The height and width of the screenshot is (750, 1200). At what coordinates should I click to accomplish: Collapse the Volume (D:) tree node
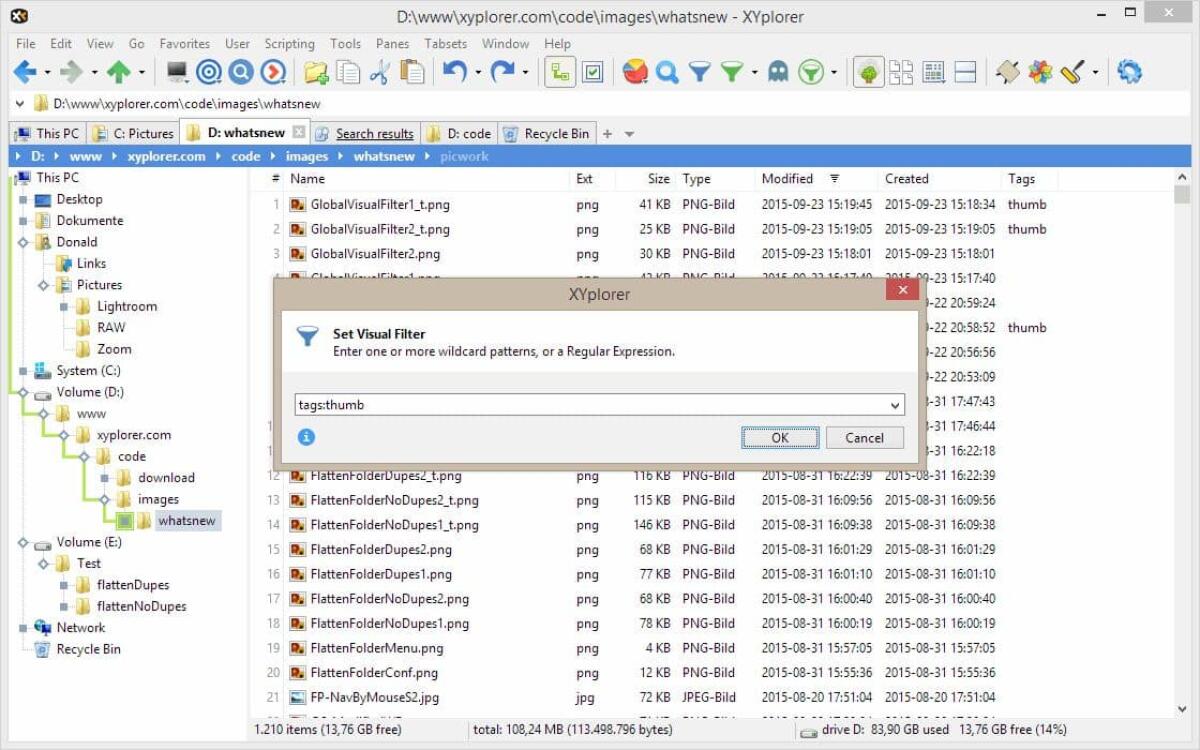[x=22, y=391]
